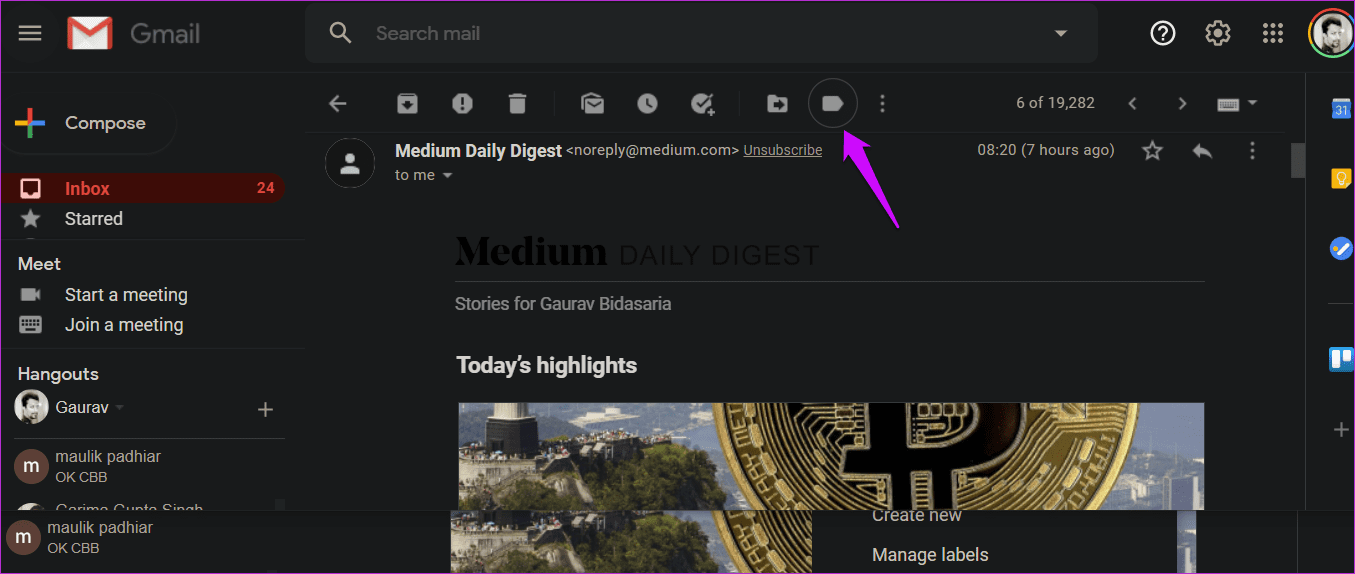Star the Medium Daily Digest email
The width and height of the screenshot is (1355, 574).
coord(1153,150)
